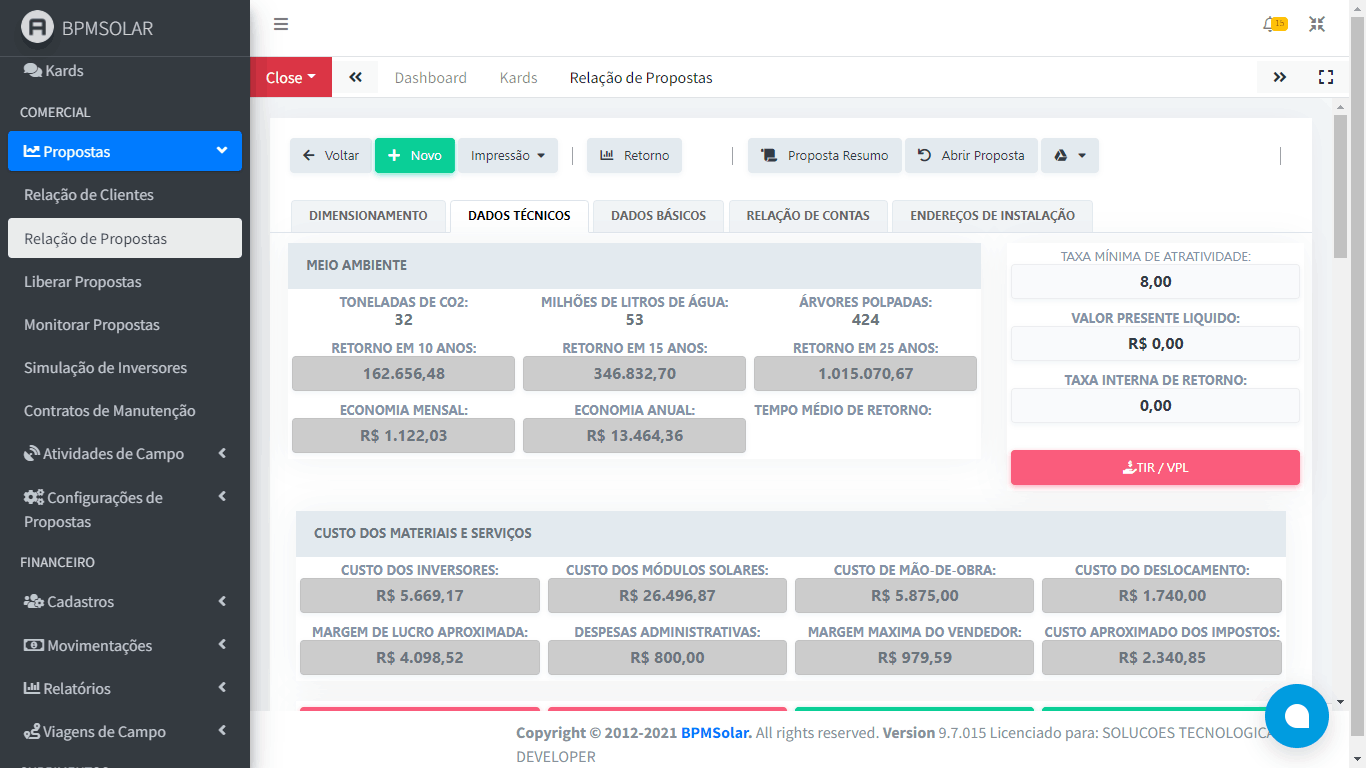
Task: Click the compress screen arrows icon
Action: tap(1317, 25)
